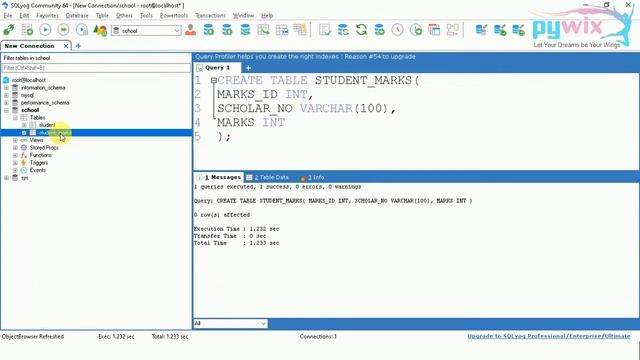The width and height of the screenshot is (640, 360).
Task: Expand the Views node
Action: pyautogui.click(x=15, y=140)
